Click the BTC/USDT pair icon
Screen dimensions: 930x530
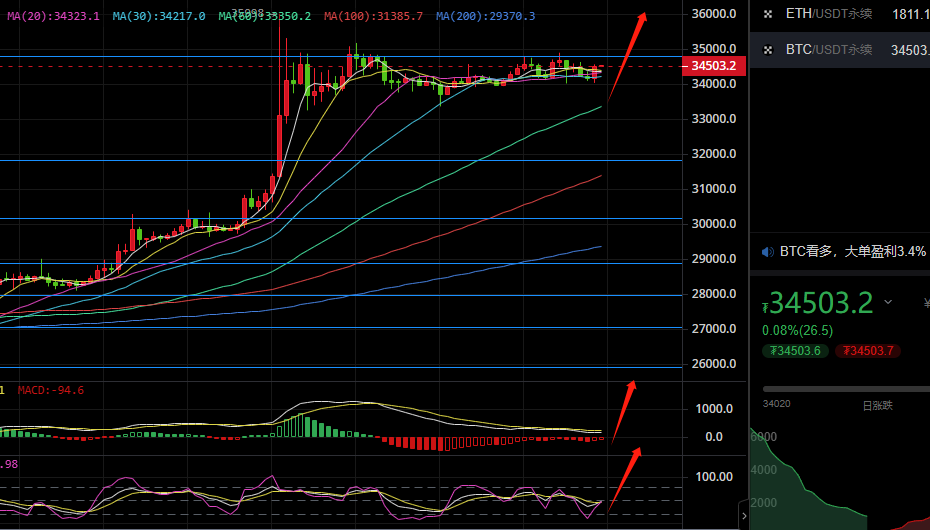767,49
